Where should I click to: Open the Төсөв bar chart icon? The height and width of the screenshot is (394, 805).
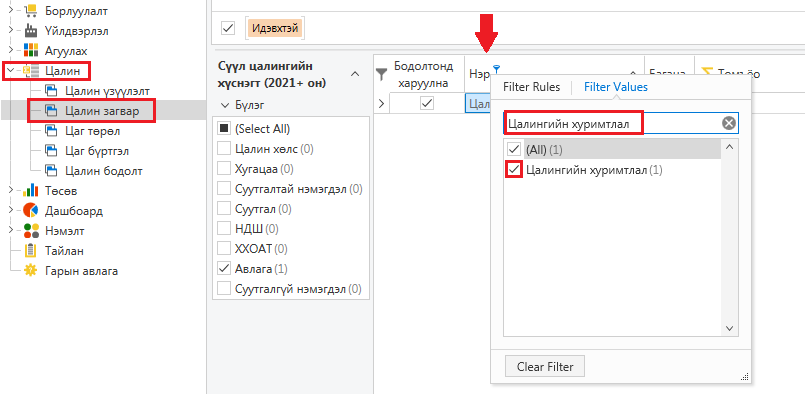pos(31,191)
